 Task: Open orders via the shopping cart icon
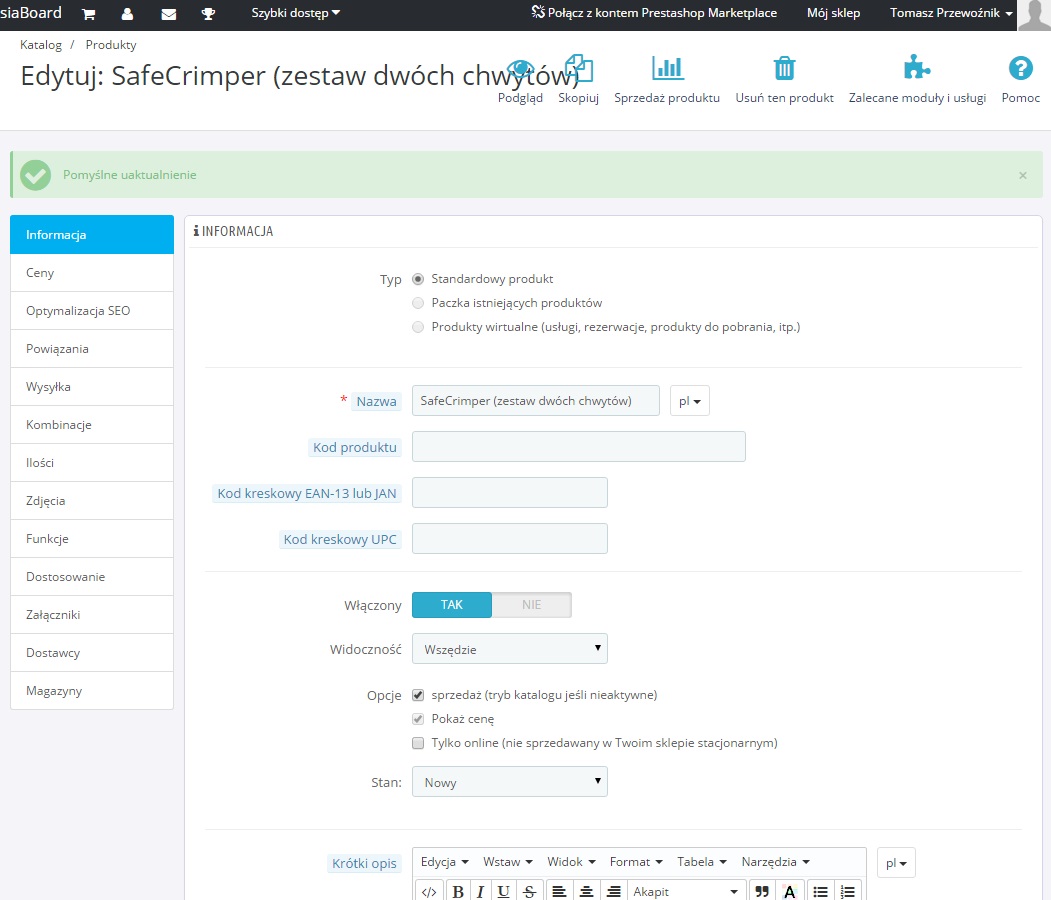[88, 14]
